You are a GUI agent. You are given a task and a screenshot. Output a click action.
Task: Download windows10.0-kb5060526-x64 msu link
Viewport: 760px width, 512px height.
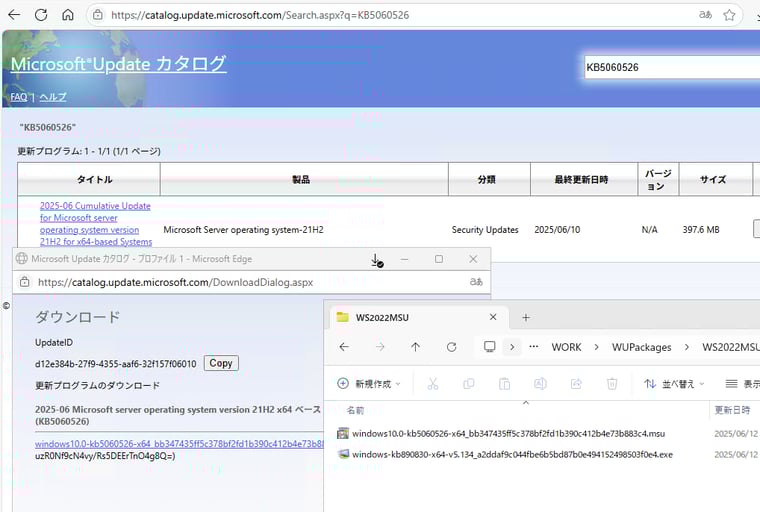pos(179,444)
